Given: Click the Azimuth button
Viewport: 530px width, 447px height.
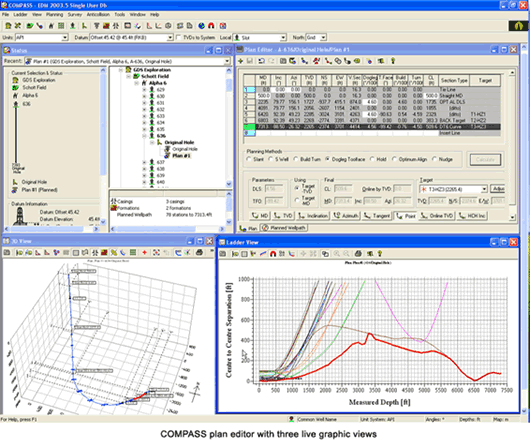Looking at the screenshot, I should (346, 216).
